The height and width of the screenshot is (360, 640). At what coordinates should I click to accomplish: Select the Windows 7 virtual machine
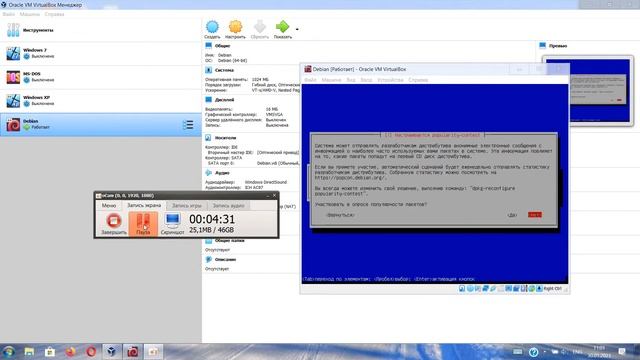(101, 53)
